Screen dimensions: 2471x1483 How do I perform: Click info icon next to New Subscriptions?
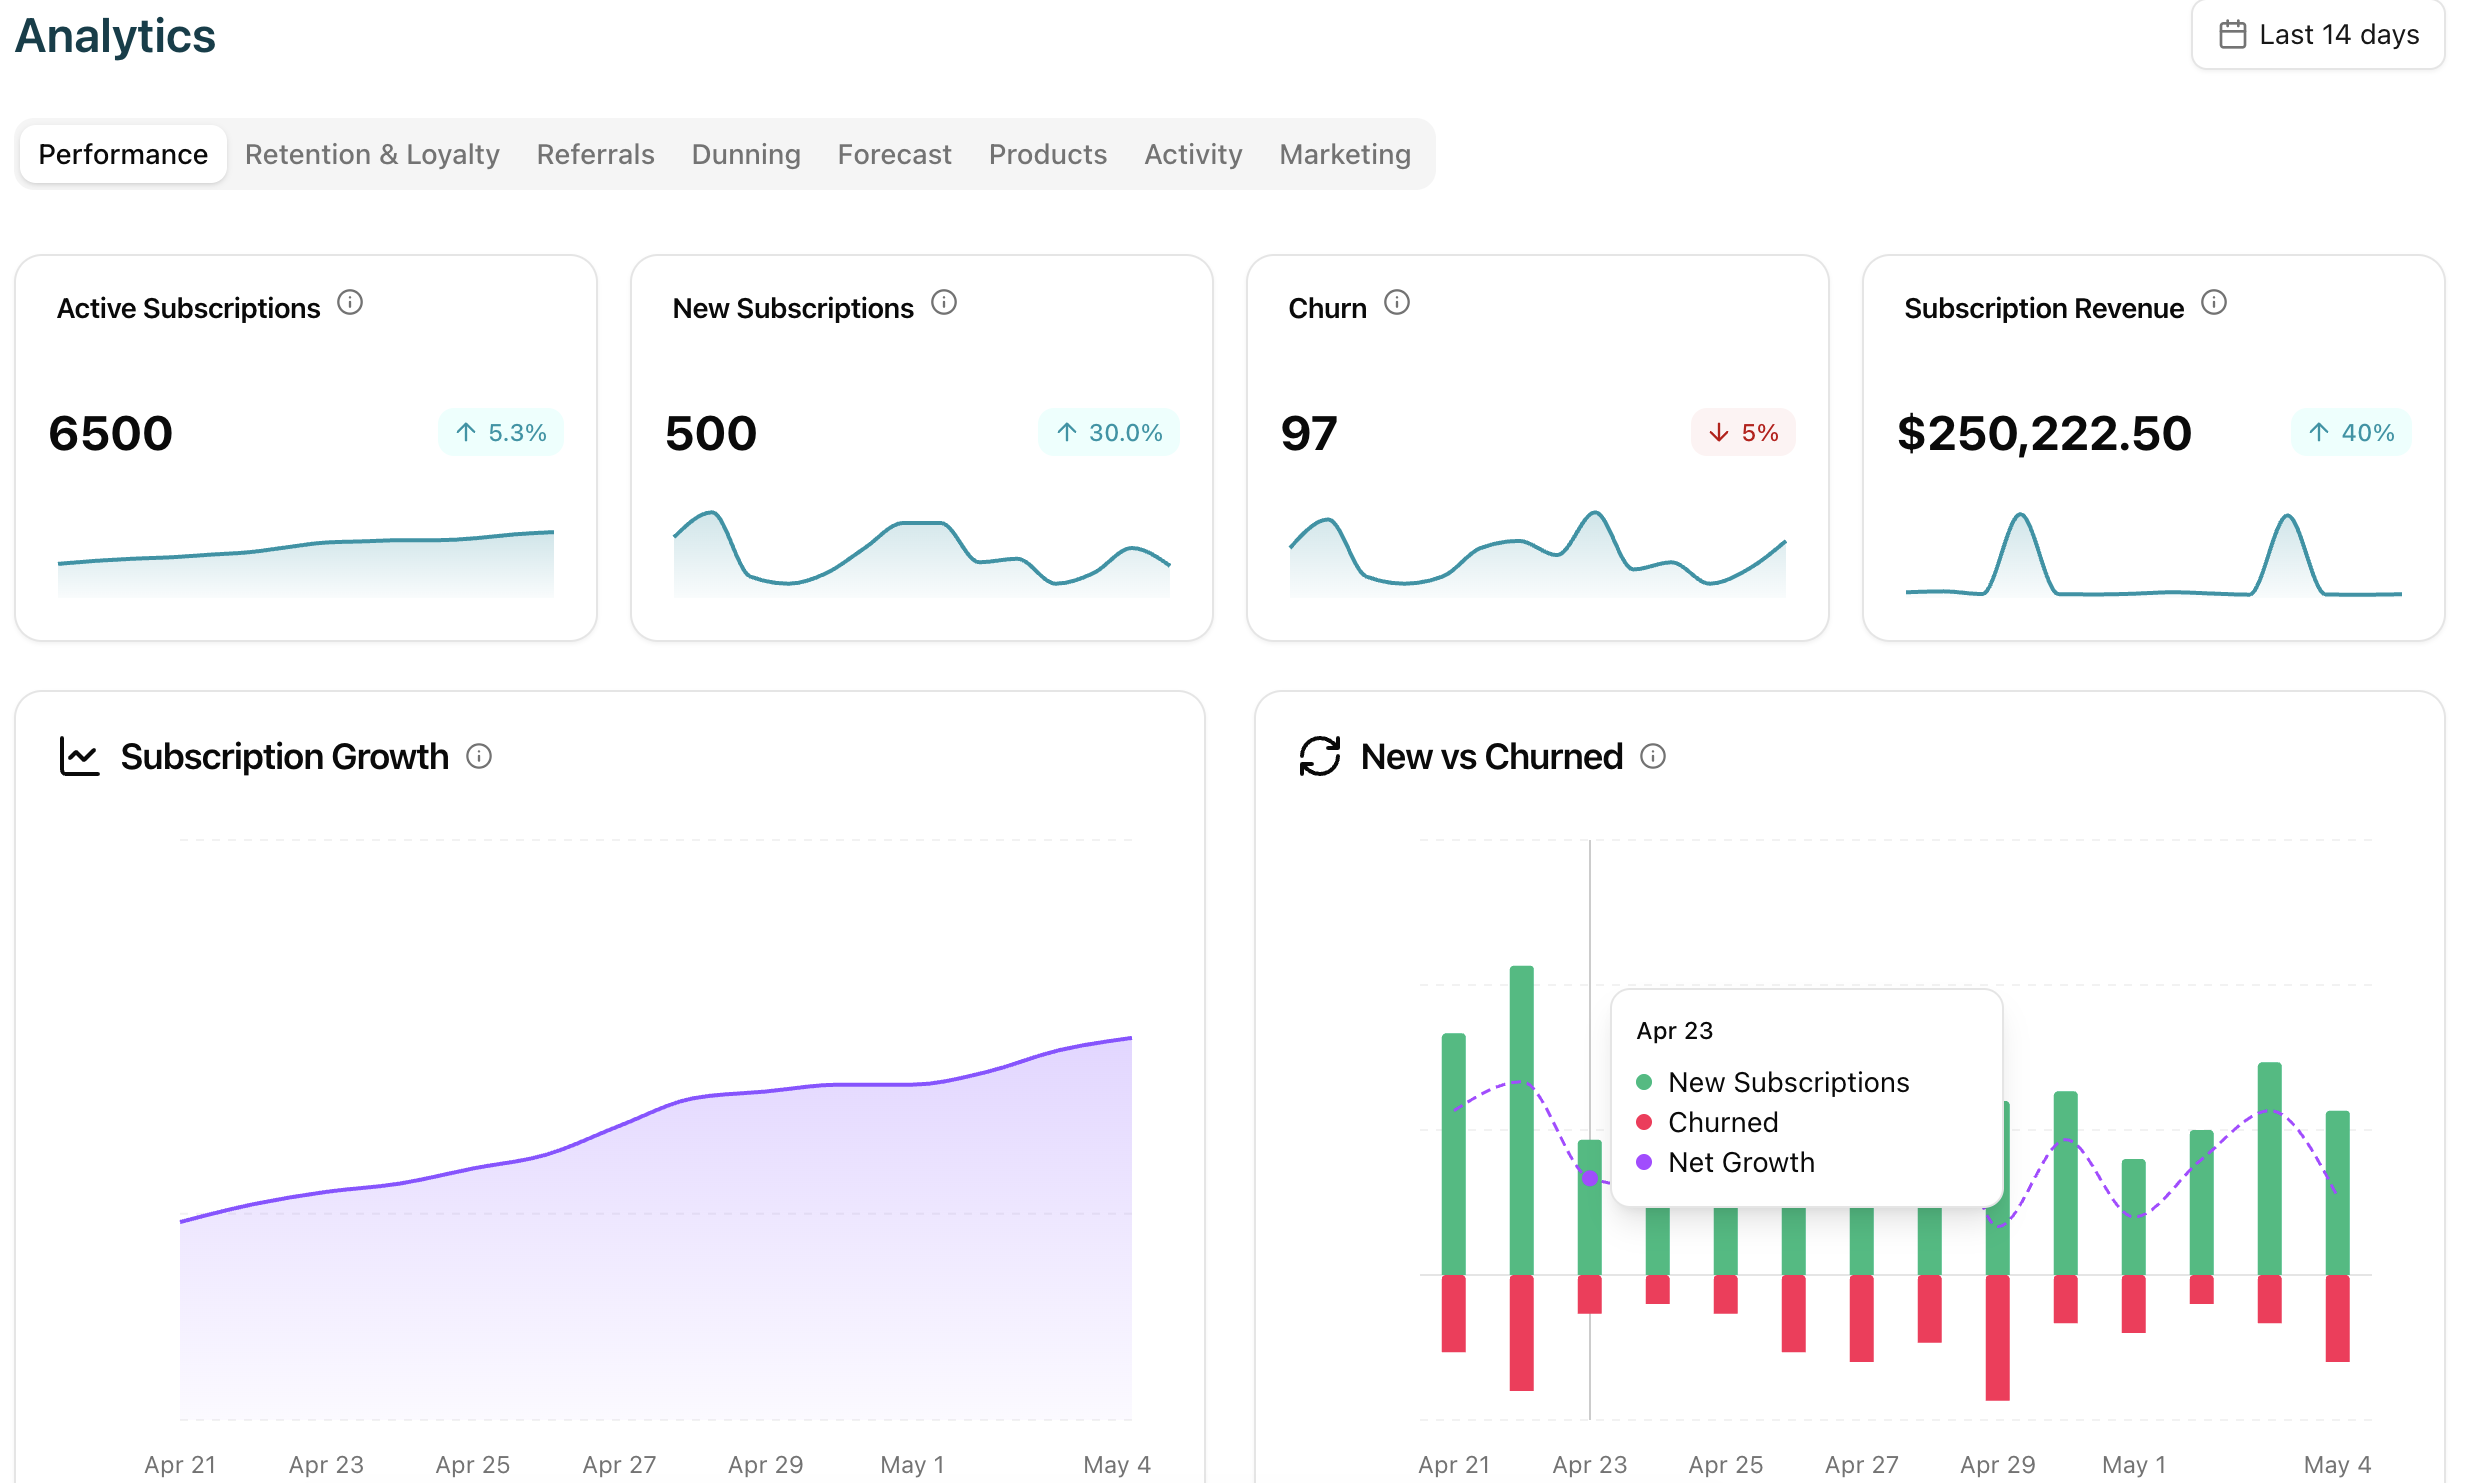click(944, 302)
